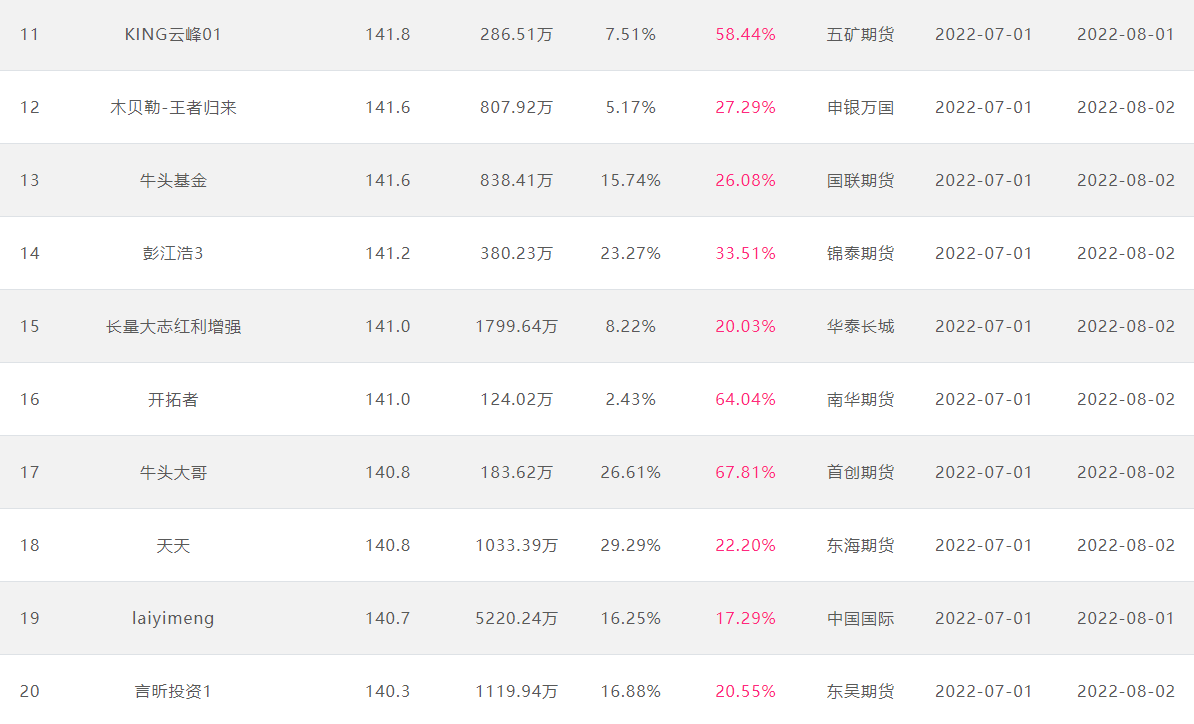
Task: Select the 1799.64万 equity amount
Action: (x=516, y=327)
